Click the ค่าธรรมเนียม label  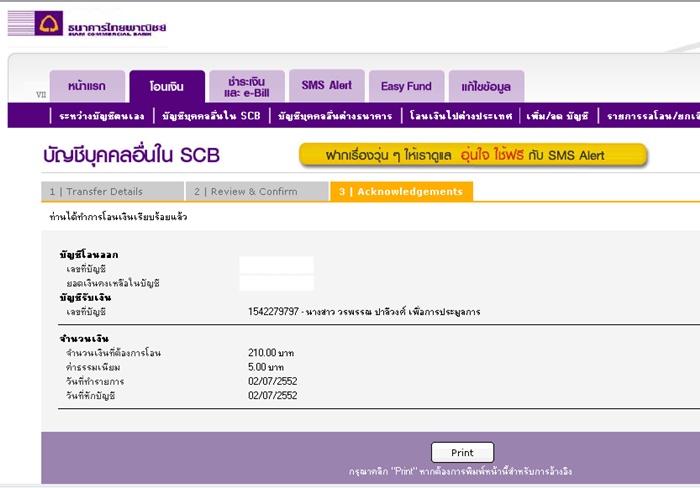pos(93,367)
